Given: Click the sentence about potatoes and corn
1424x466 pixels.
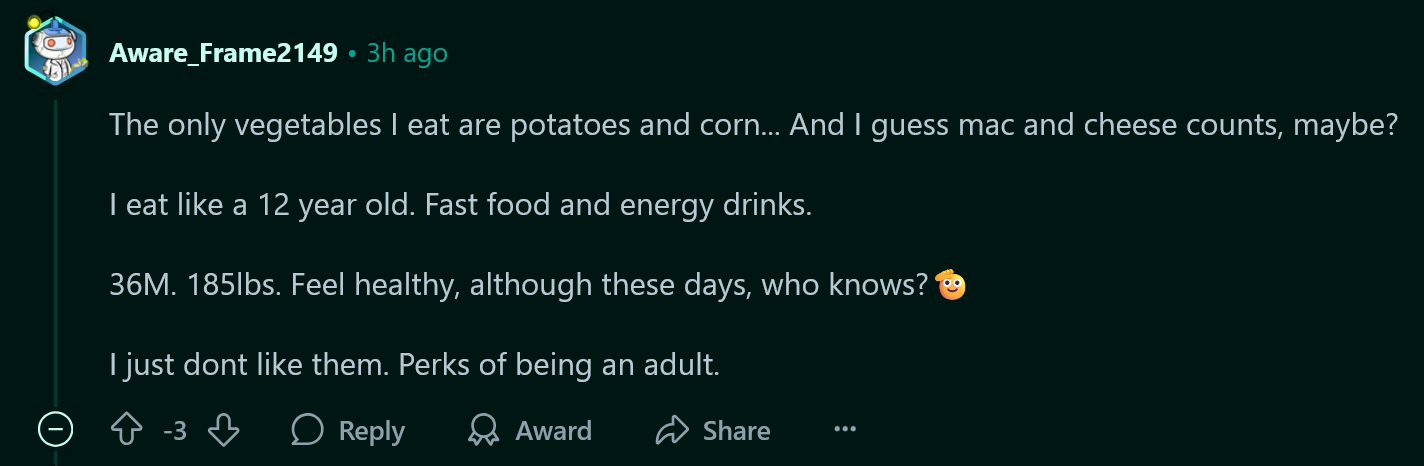Looking at the screenshot, I should (x=753, y=127).
